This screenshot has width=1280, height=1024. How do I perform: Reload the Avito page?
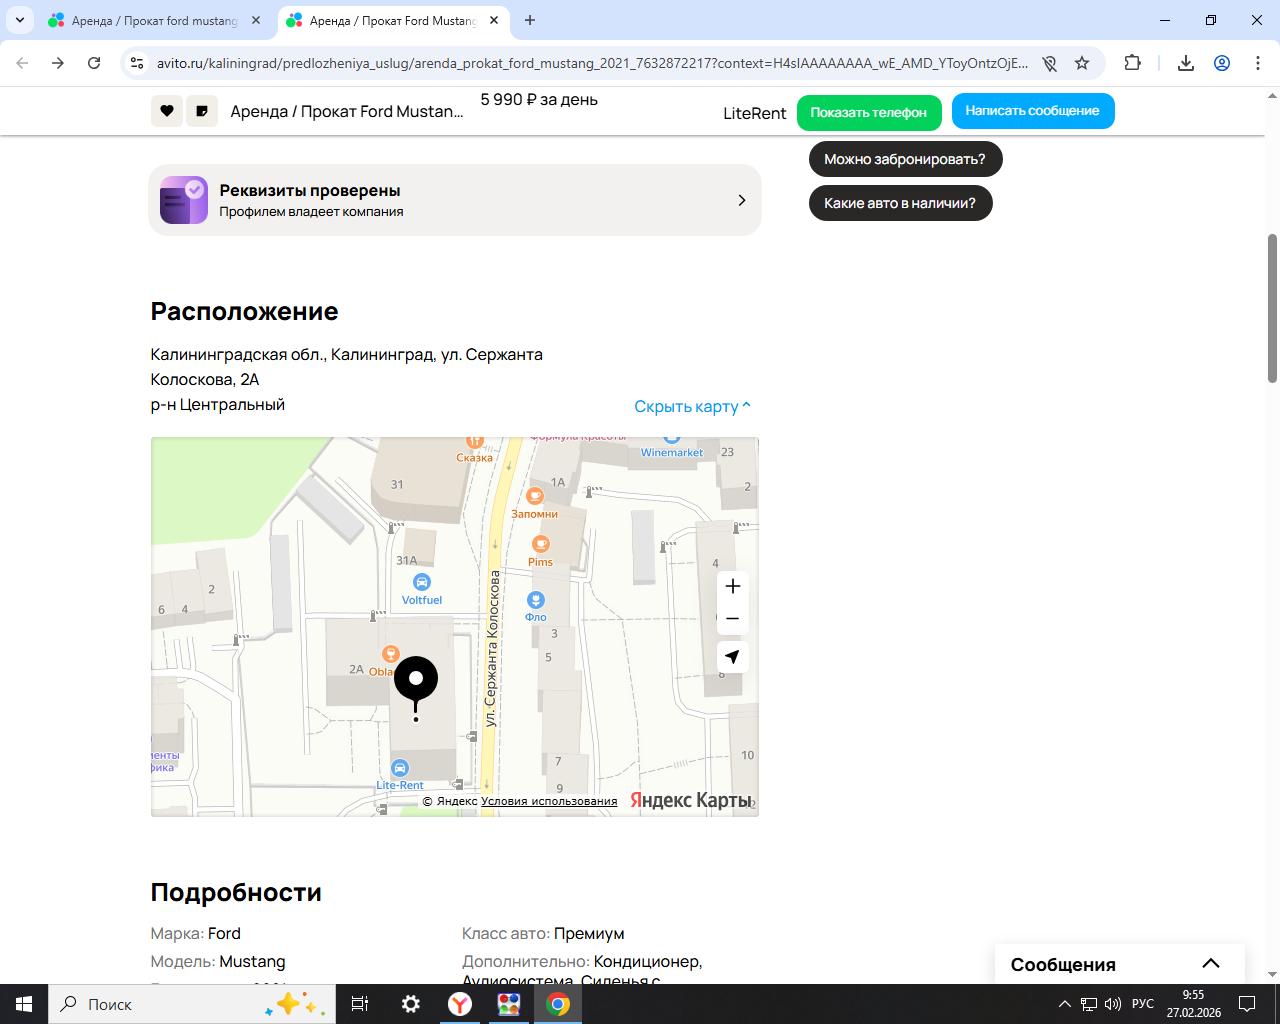[x=94, y=63]
